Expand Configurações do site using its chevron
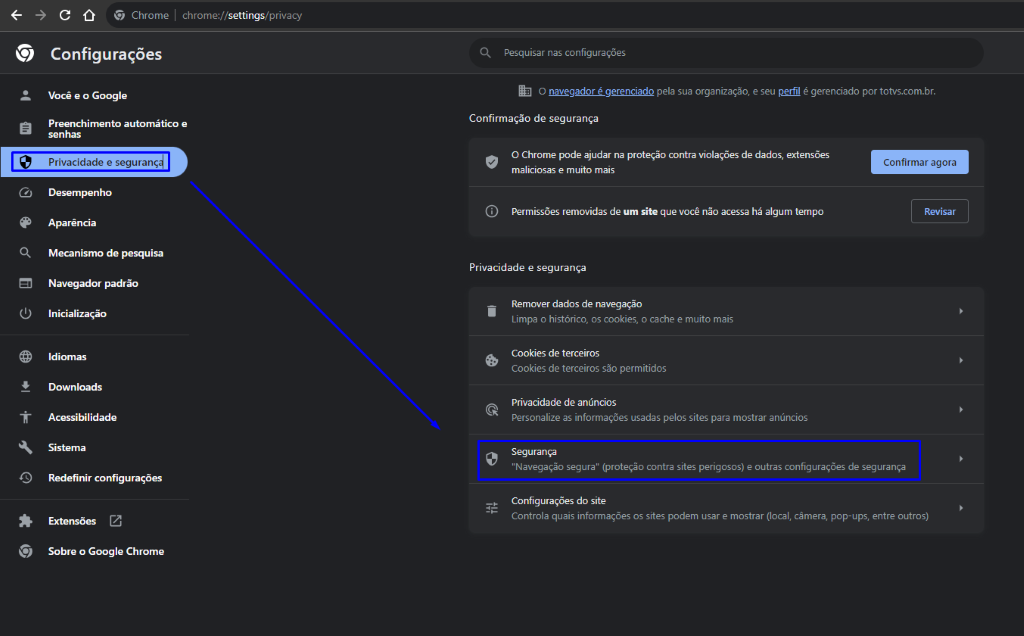 (960, 508)
